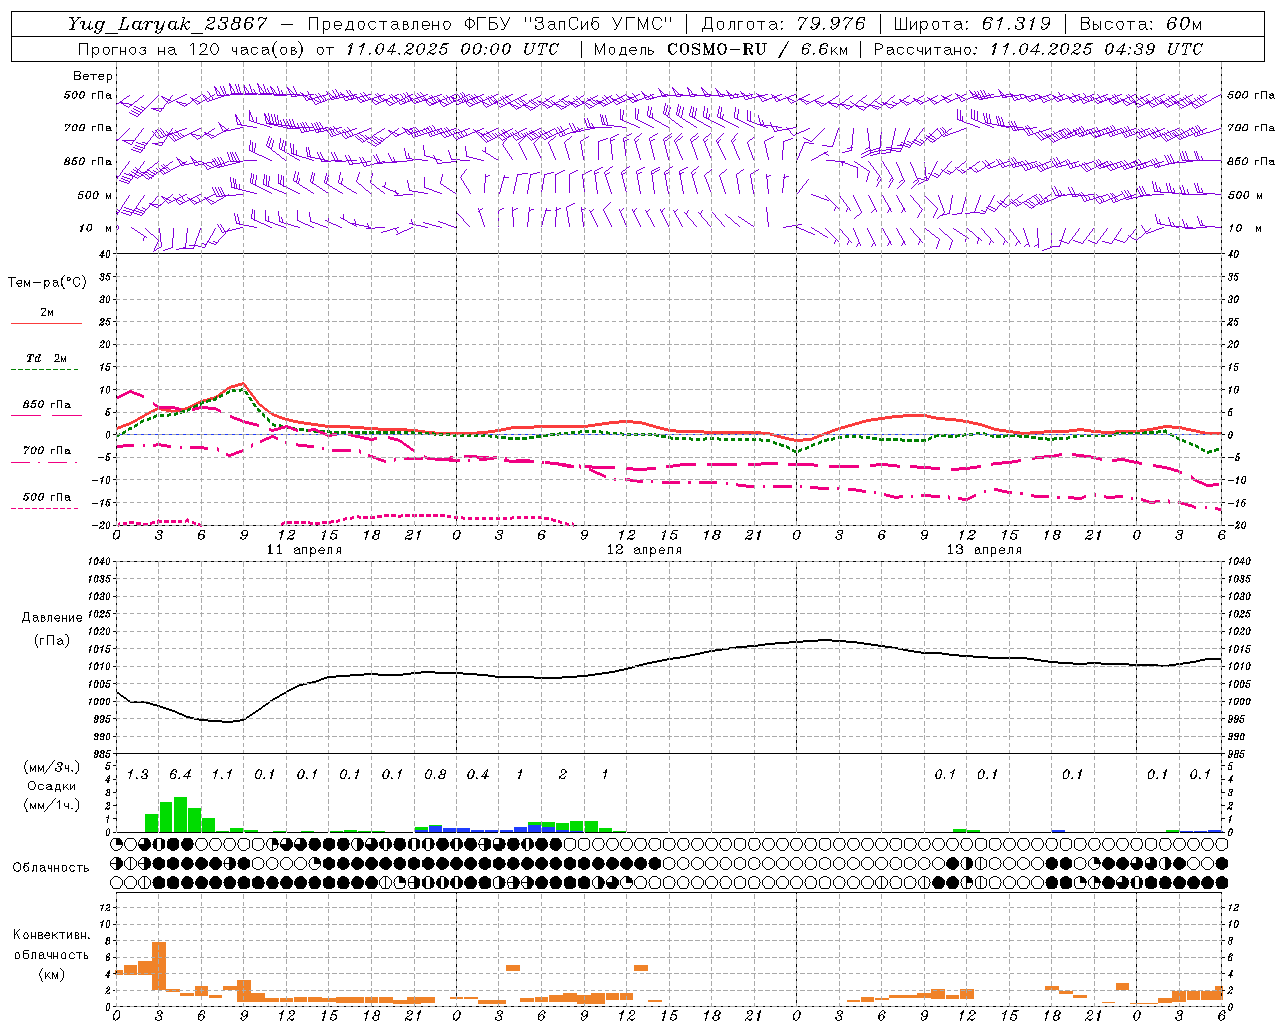The height and width of the screenshot is (1024, 1280).
Task: Click the date label 12 апреля
Action: tap(644, 550)
